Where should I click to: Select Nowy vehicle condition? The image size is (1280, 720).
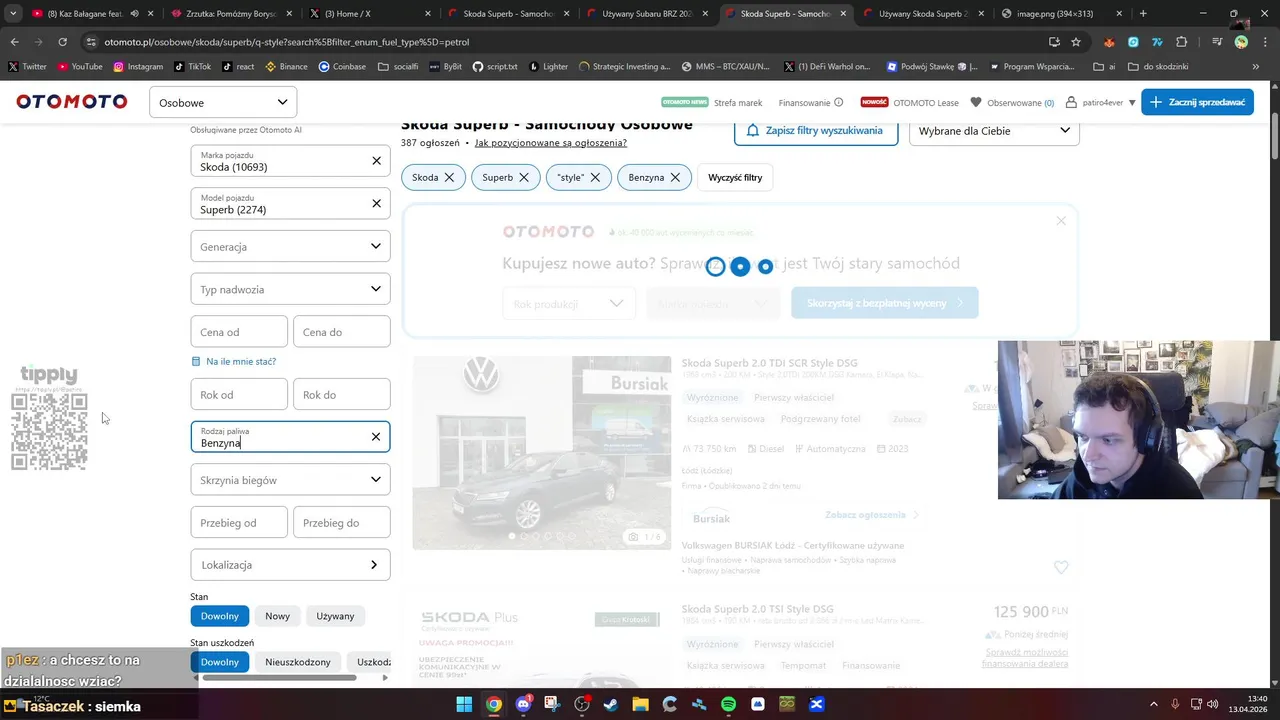(277, 616)
